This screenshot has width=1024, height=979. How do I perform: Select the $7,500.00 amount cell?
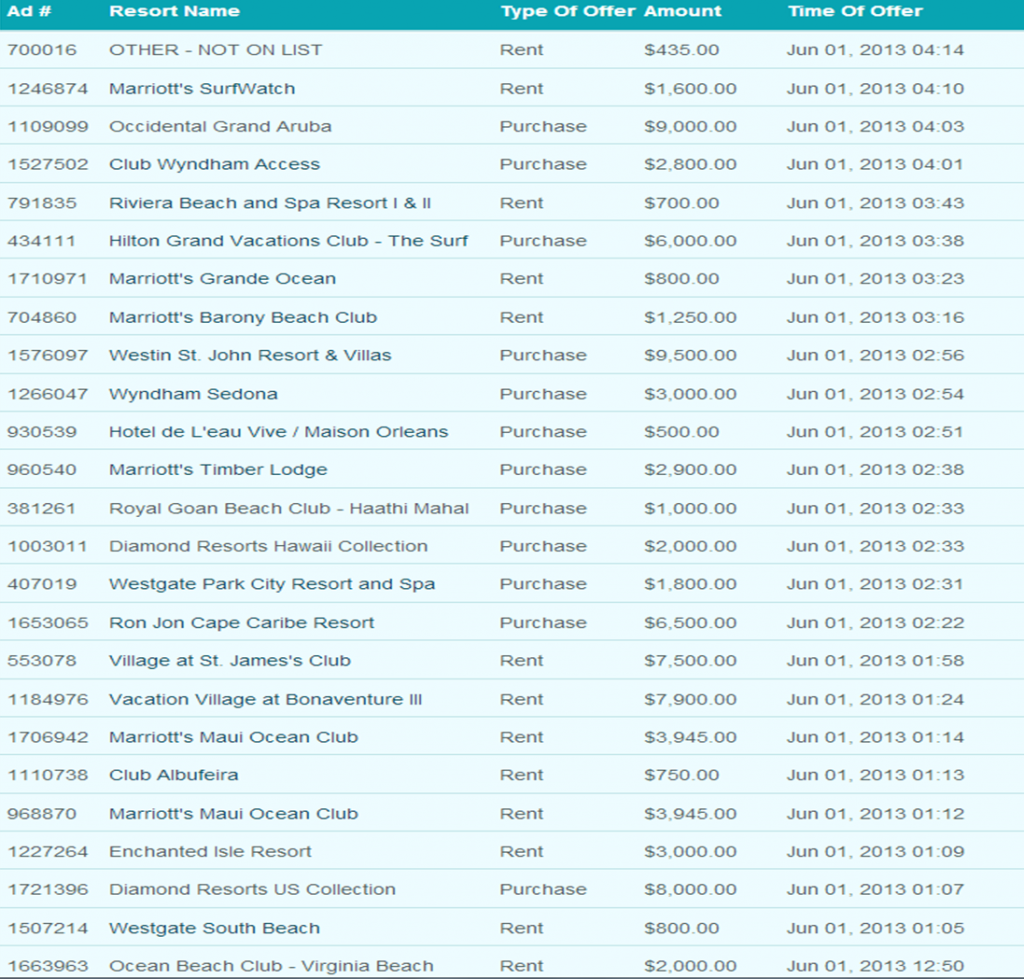690,661
